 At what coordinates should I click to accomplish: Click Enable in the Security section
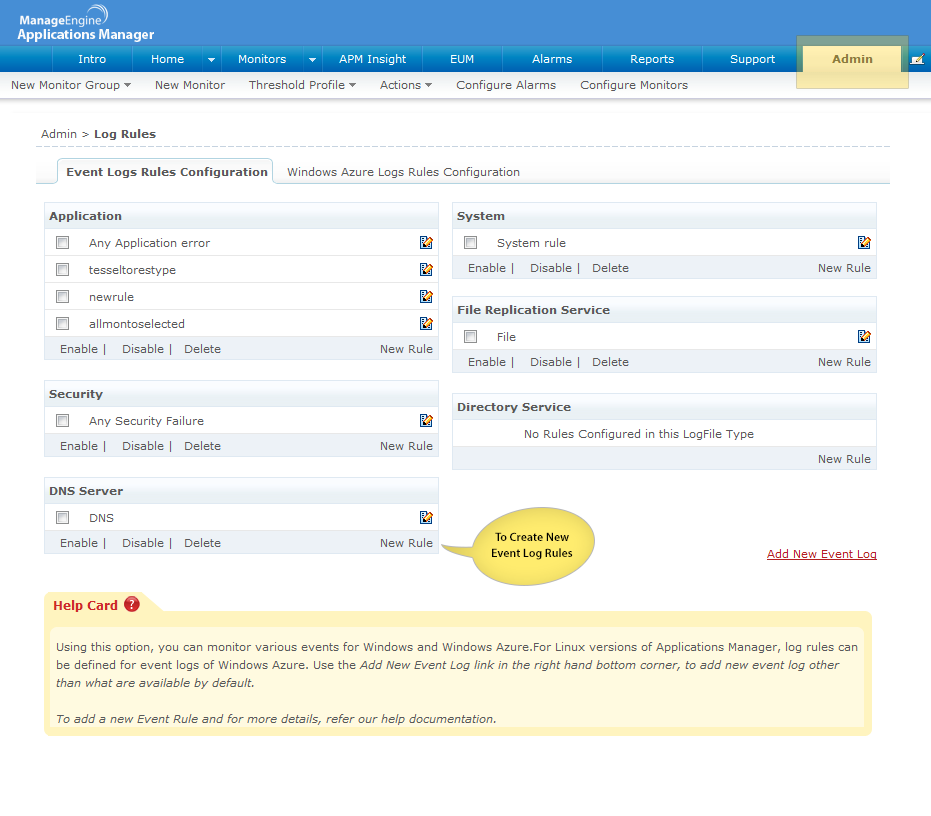click(78, 445)
